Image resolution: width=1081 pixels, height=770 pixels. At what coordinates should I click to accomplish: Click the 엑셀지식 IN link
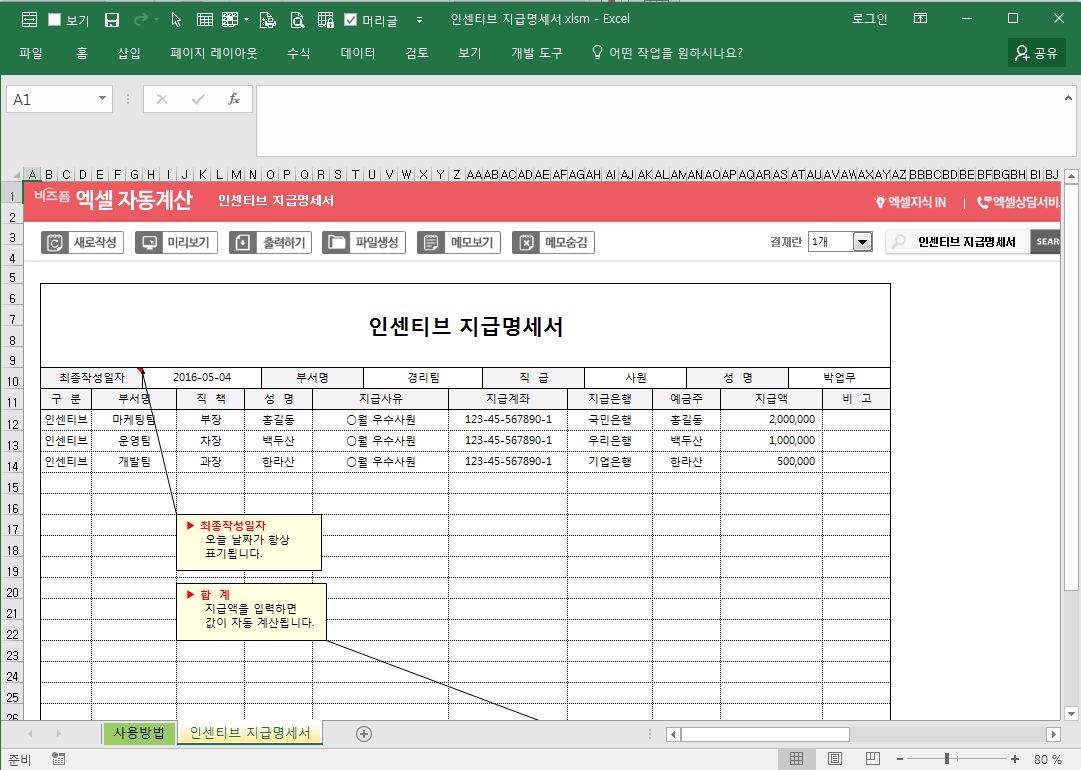coord(911,202)
